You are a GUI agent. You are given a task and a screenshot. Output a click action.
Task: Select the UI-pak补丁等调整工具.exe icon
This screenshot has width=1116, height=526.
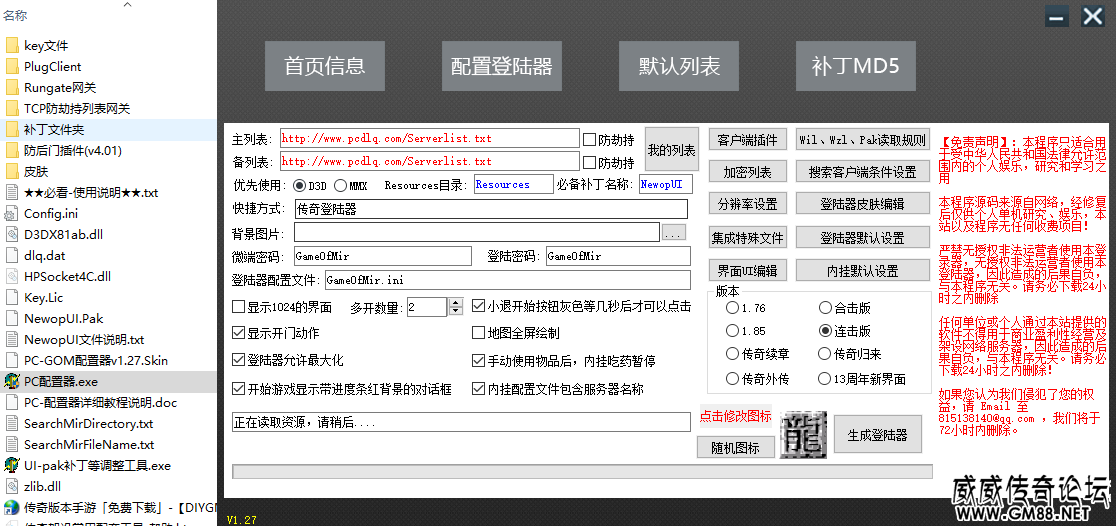click(x=12, y=465)
